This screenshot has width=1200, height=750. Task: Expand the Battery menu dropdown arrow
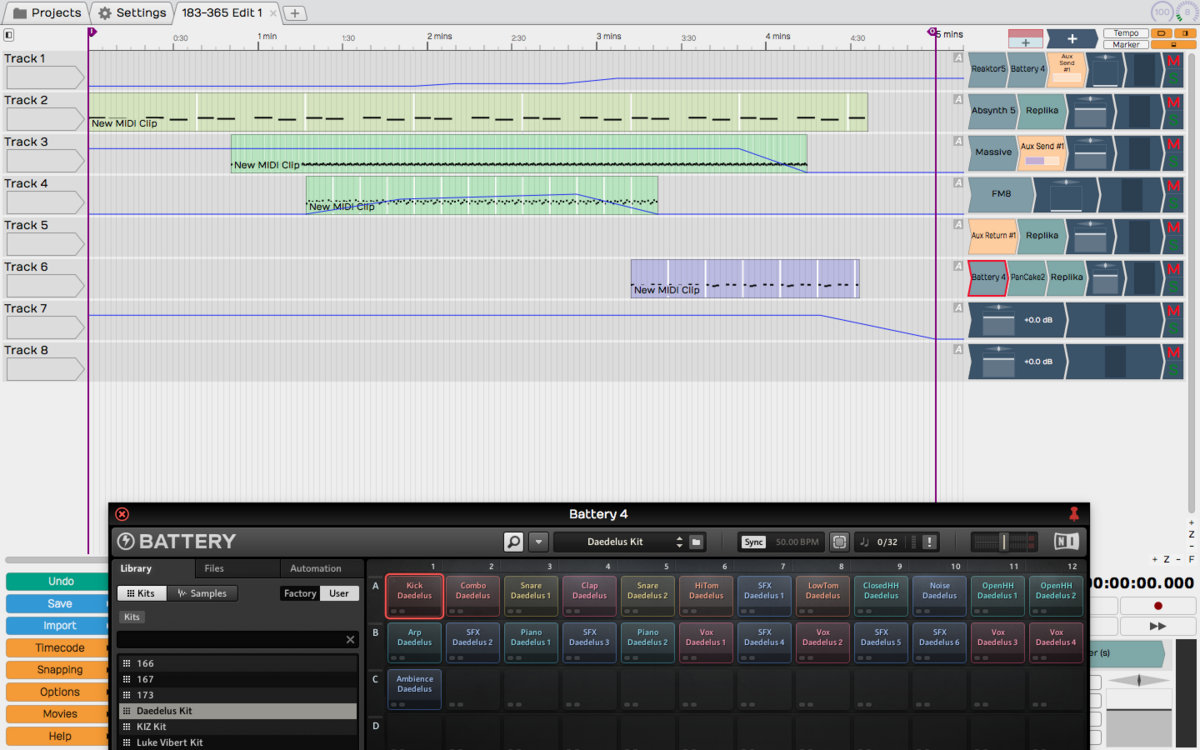click(539, 542)
